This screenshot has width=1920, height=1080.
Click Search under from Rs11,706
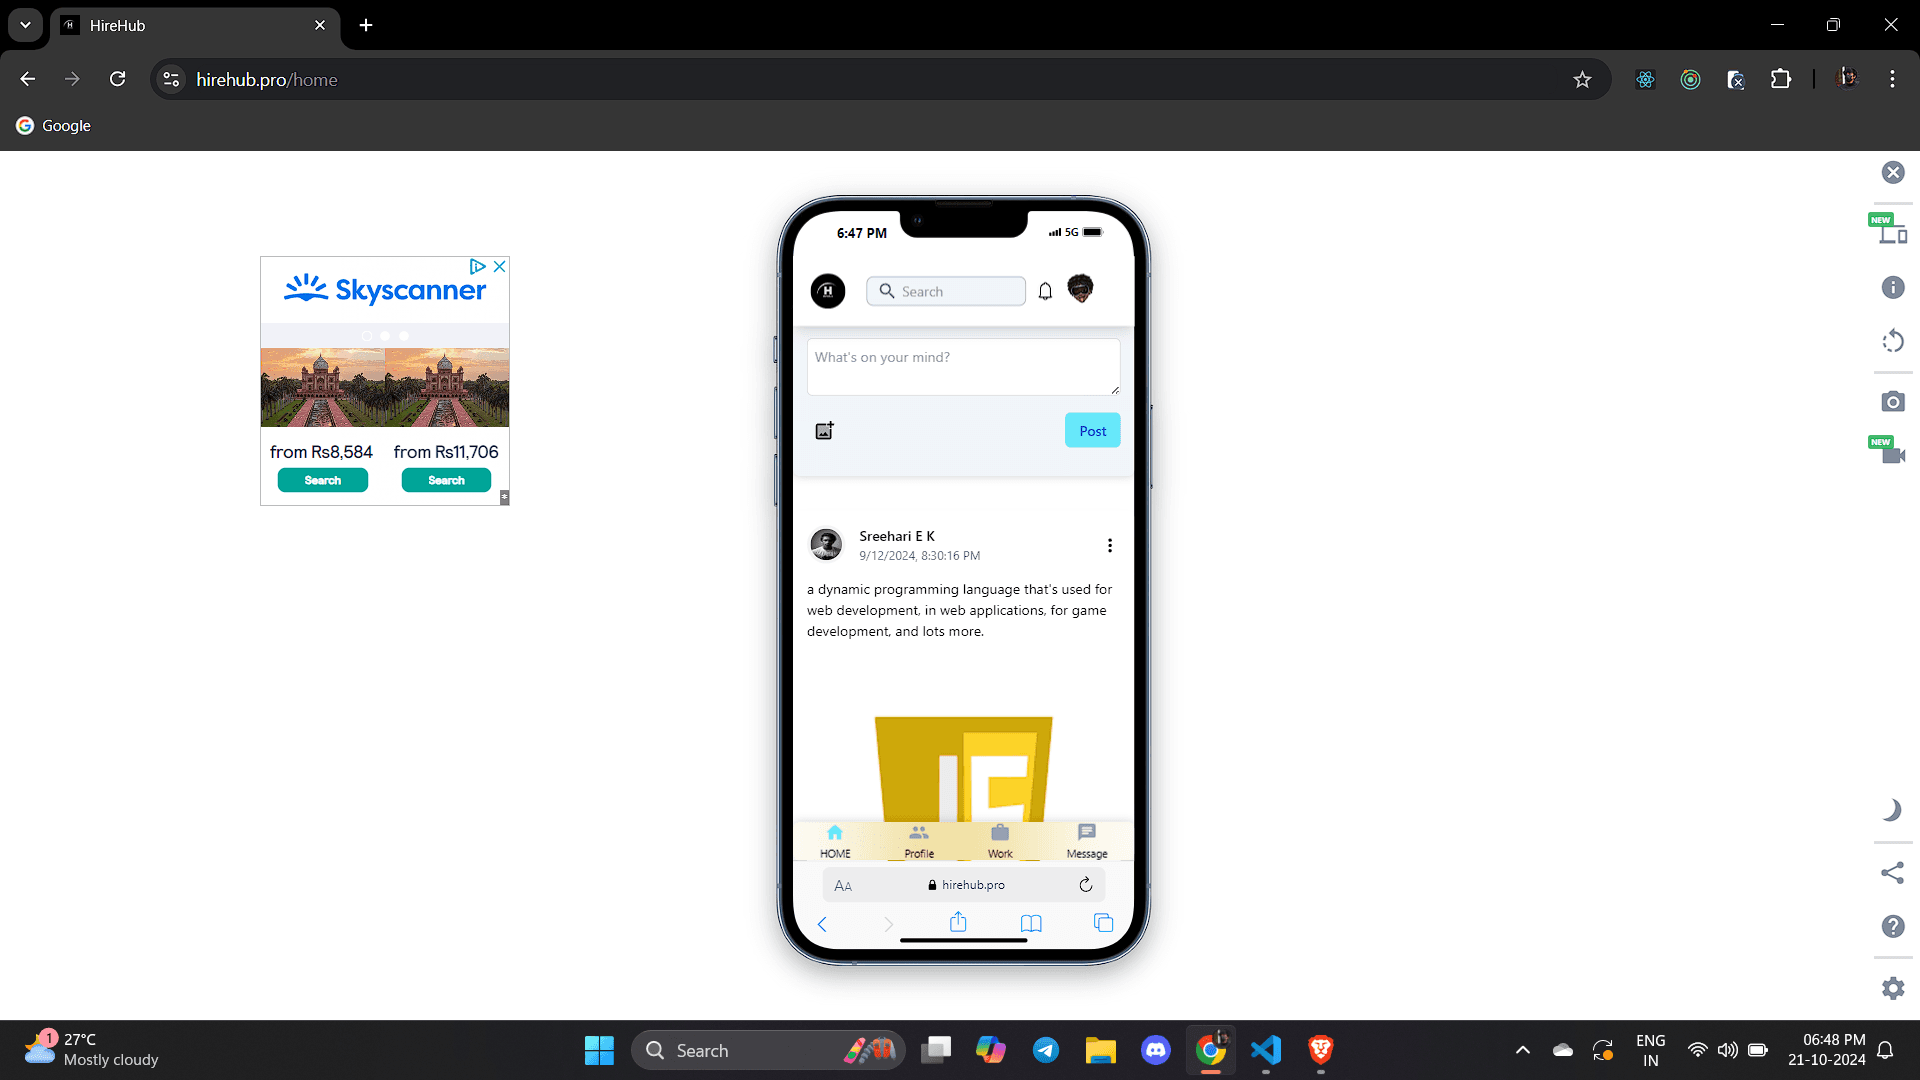click(x=446, y=480)
